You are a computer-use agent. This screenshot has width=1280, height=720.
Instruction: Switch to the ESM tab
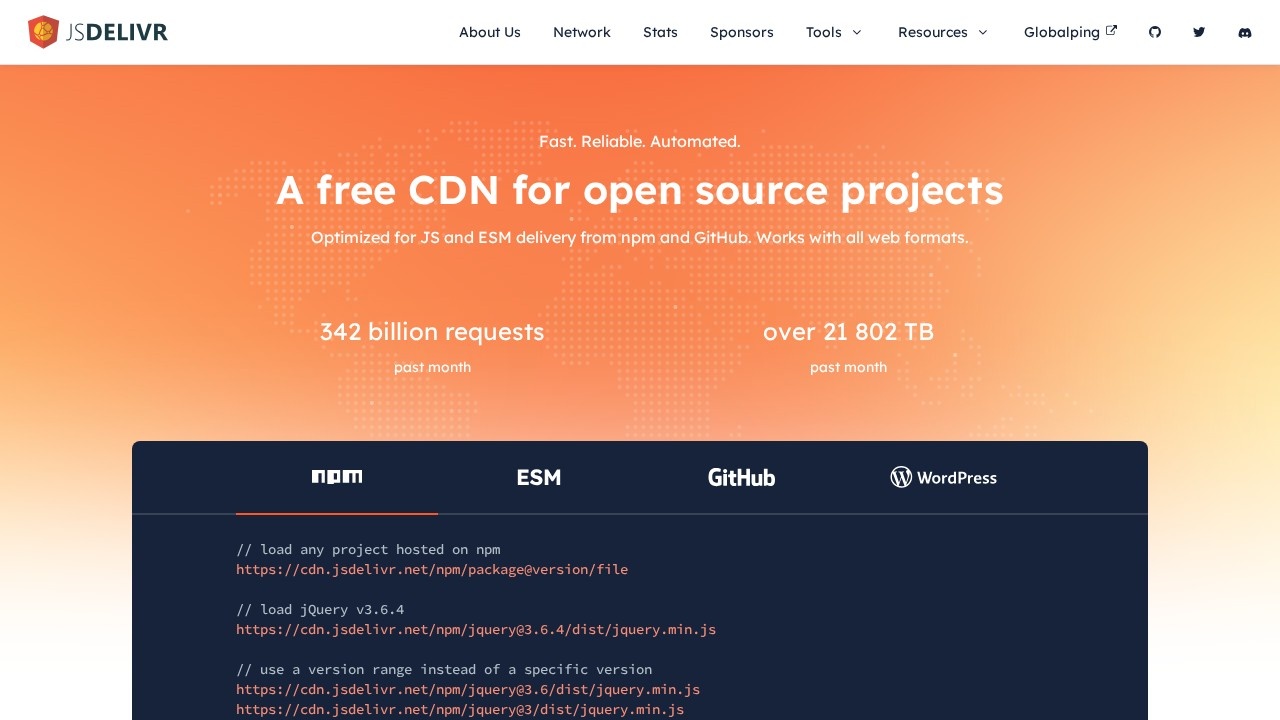pyautogui.click(x=539, y=477)
